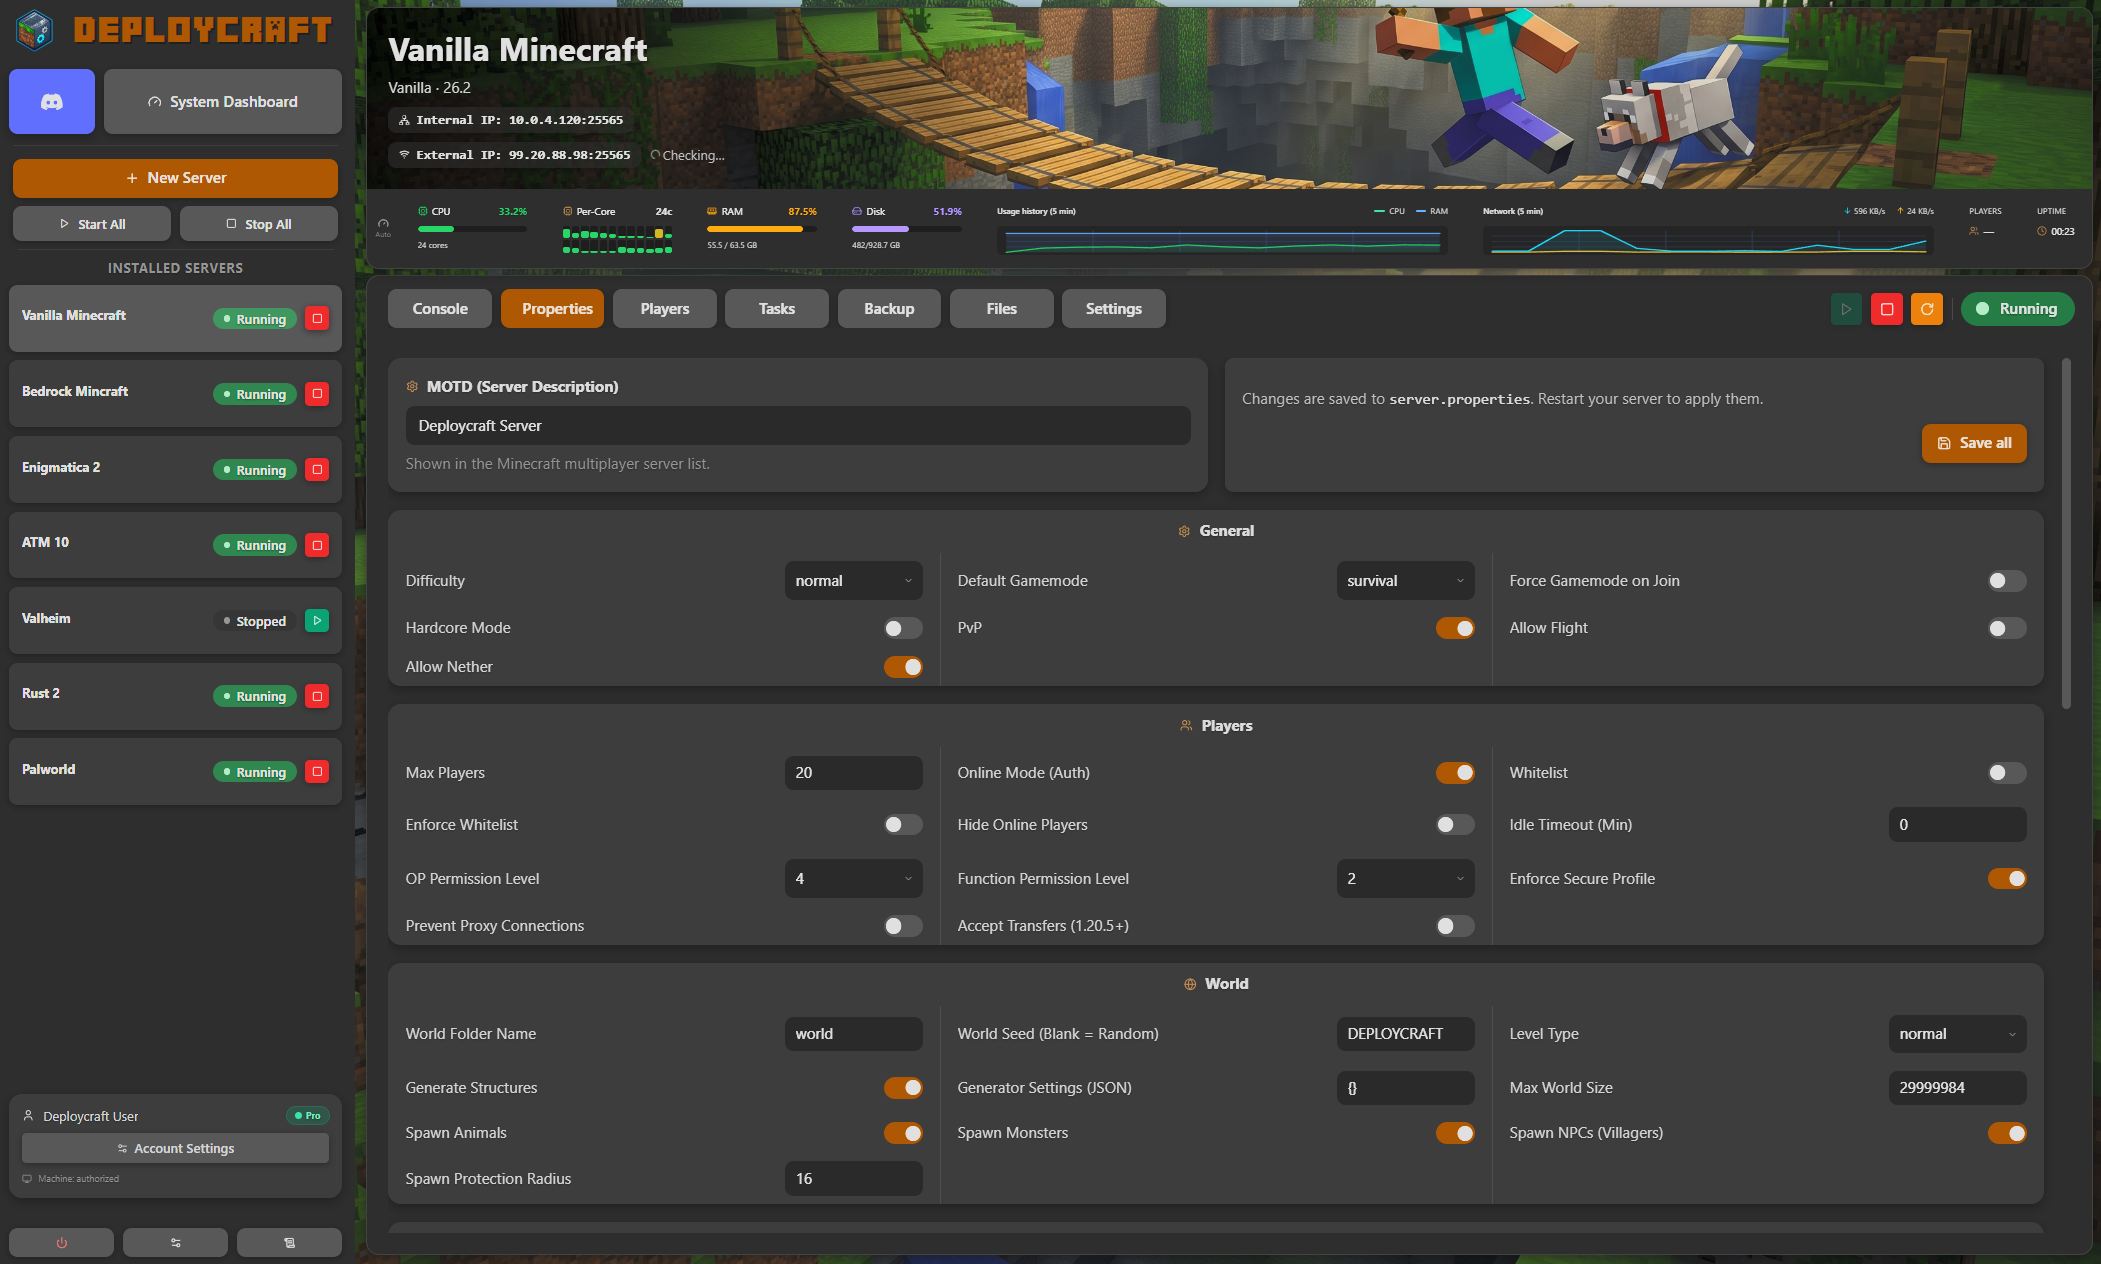The width and height of the screenshot is (2101, 1264).
Task: Switch to the Backup tab
Action: pos(889,309)
